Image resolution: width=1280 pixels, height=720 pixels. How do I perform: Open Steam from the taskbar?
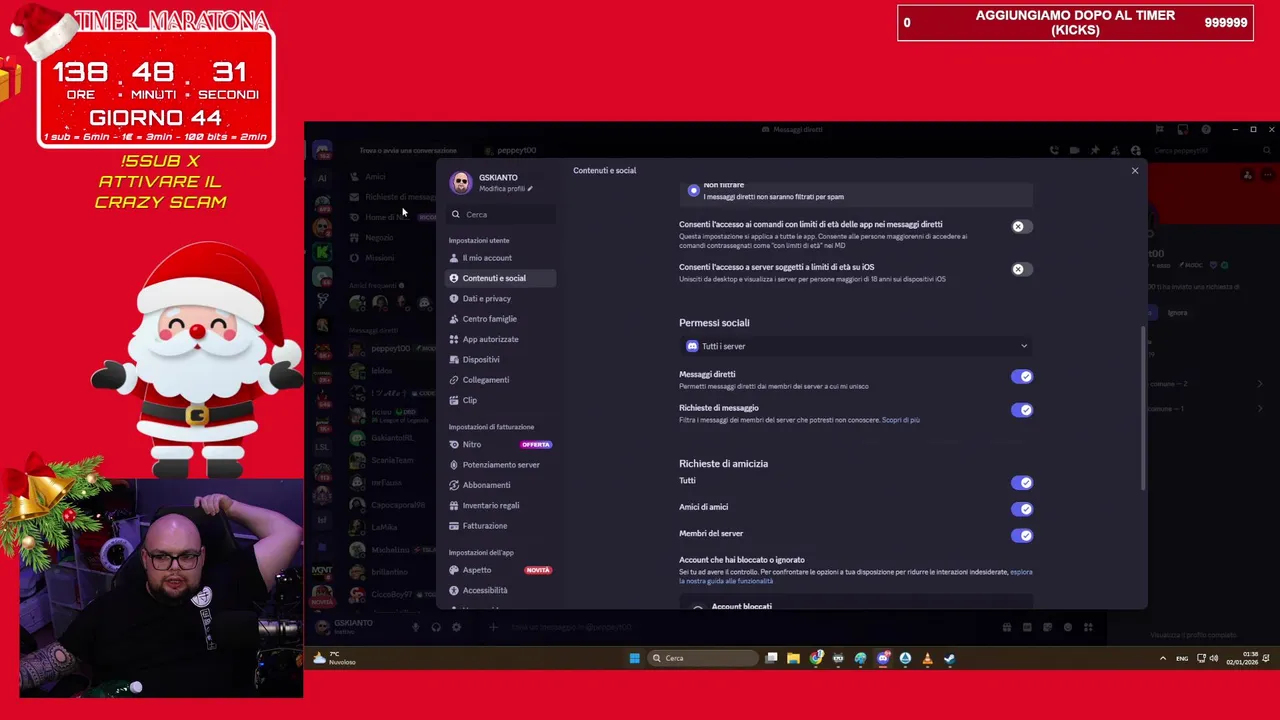[x=949, y=658]
